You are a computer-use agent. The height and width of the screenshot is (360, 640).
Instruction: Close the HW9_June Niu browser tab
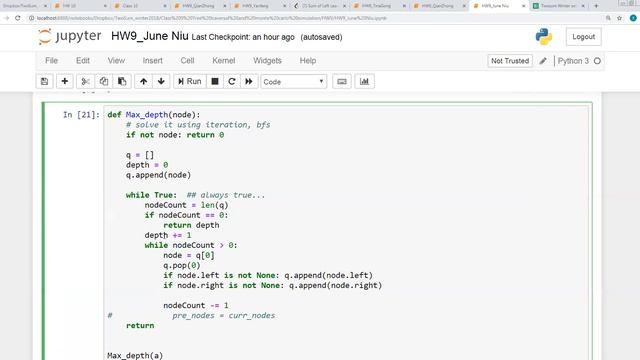[523, 6]
